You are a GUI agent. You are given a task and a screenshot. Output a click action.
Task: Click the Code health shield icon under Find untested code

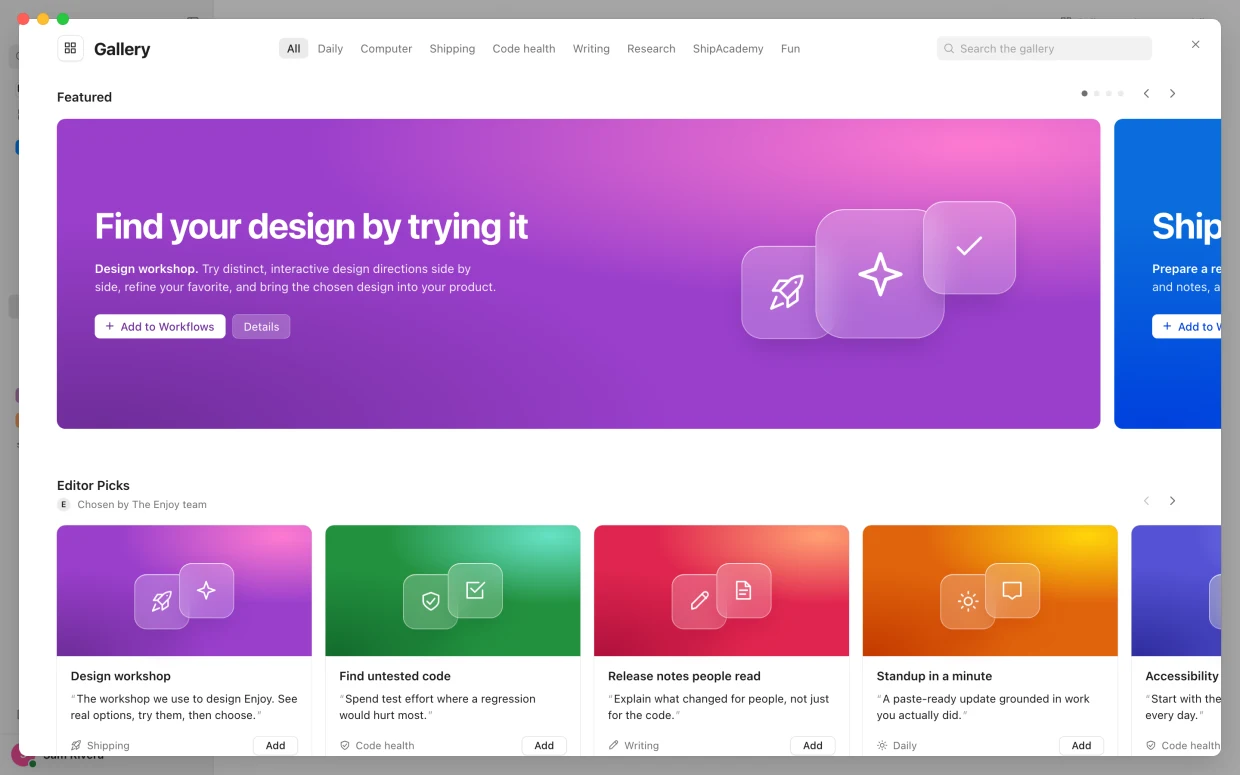click(345, 745)
